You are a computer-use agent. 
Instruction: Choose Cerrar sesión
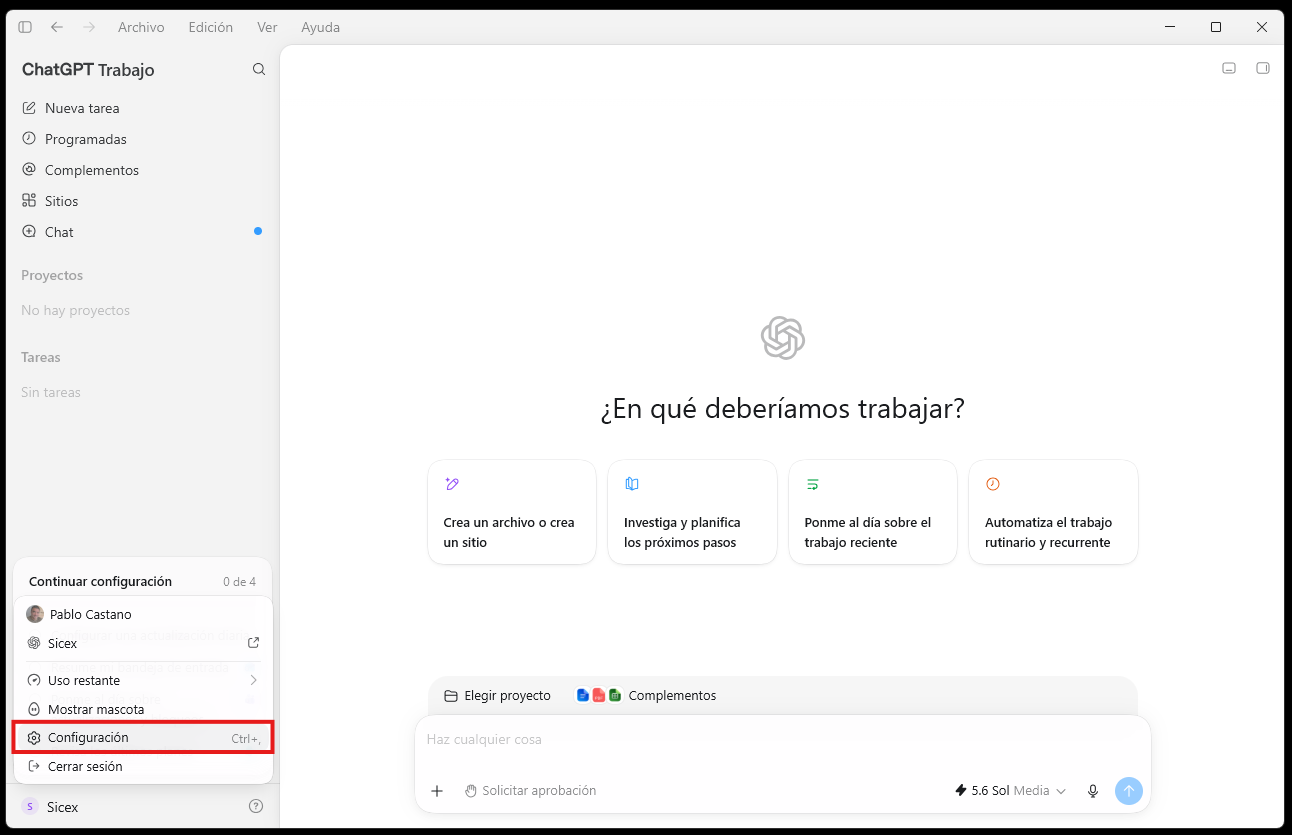(143, 767)
